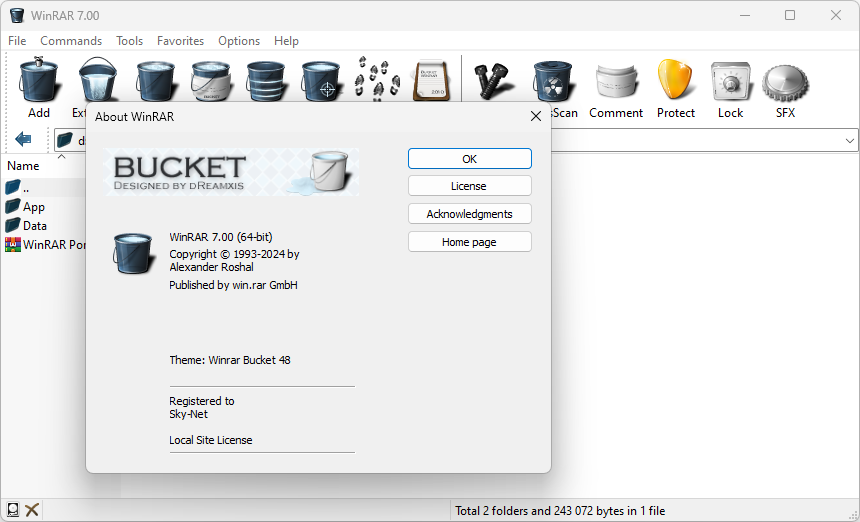This screenshot has height=522, width=860.
Task: Click the Info clipboard toolbar icon
Action: (432, 81)
